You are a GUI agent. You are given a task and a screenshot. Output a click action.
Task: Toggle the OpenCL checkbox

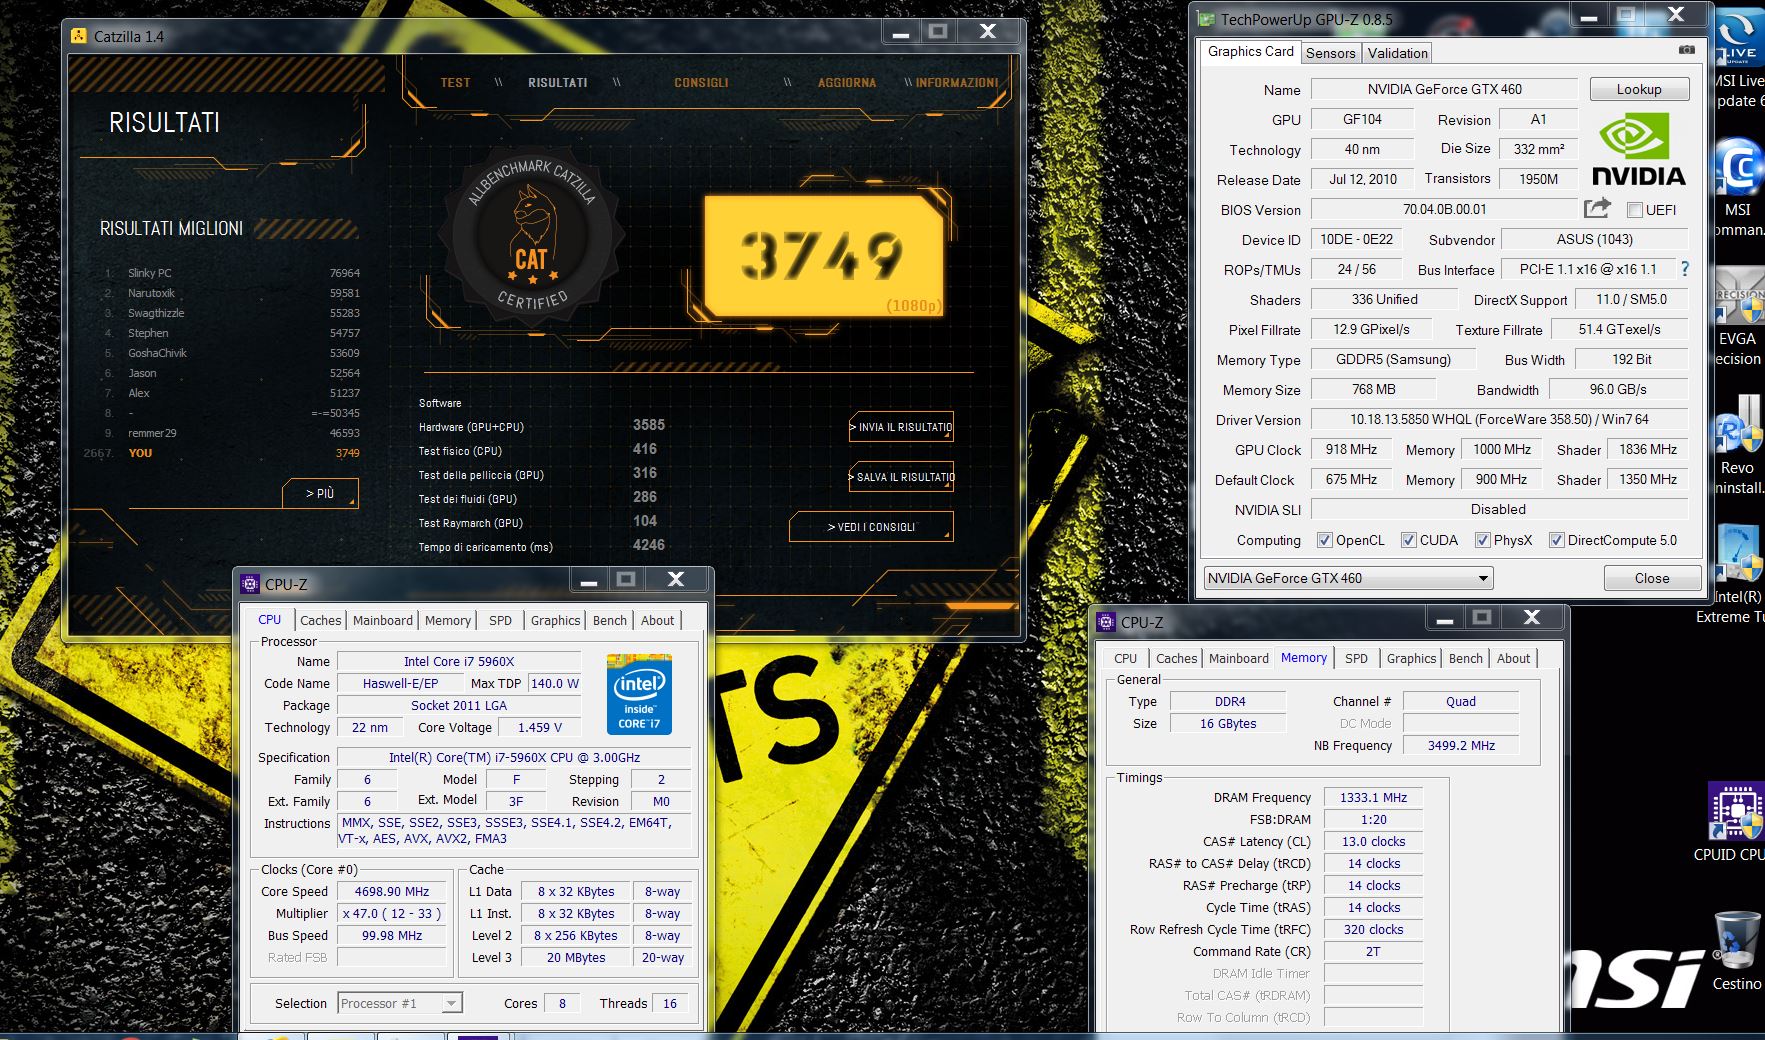click(1324, 540)
